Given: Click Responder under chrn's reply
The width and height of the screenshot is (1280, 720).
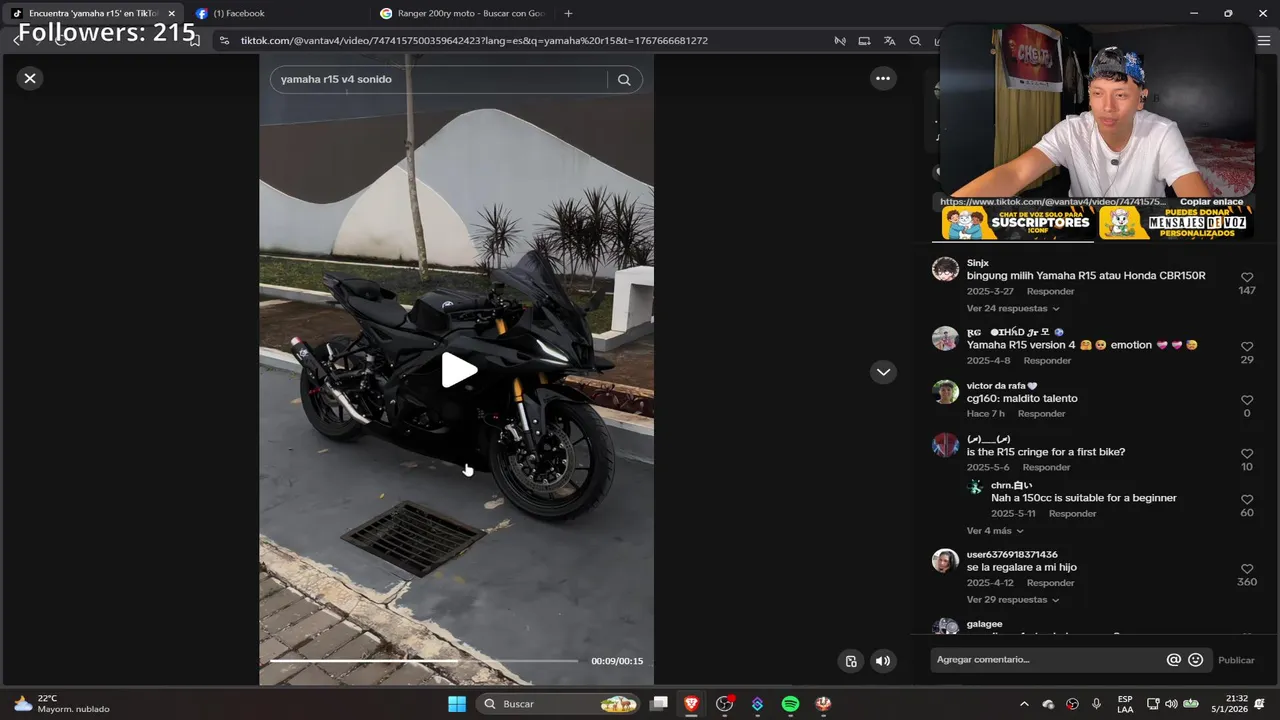Looking at the screenshot, I should coord(1072,513).
